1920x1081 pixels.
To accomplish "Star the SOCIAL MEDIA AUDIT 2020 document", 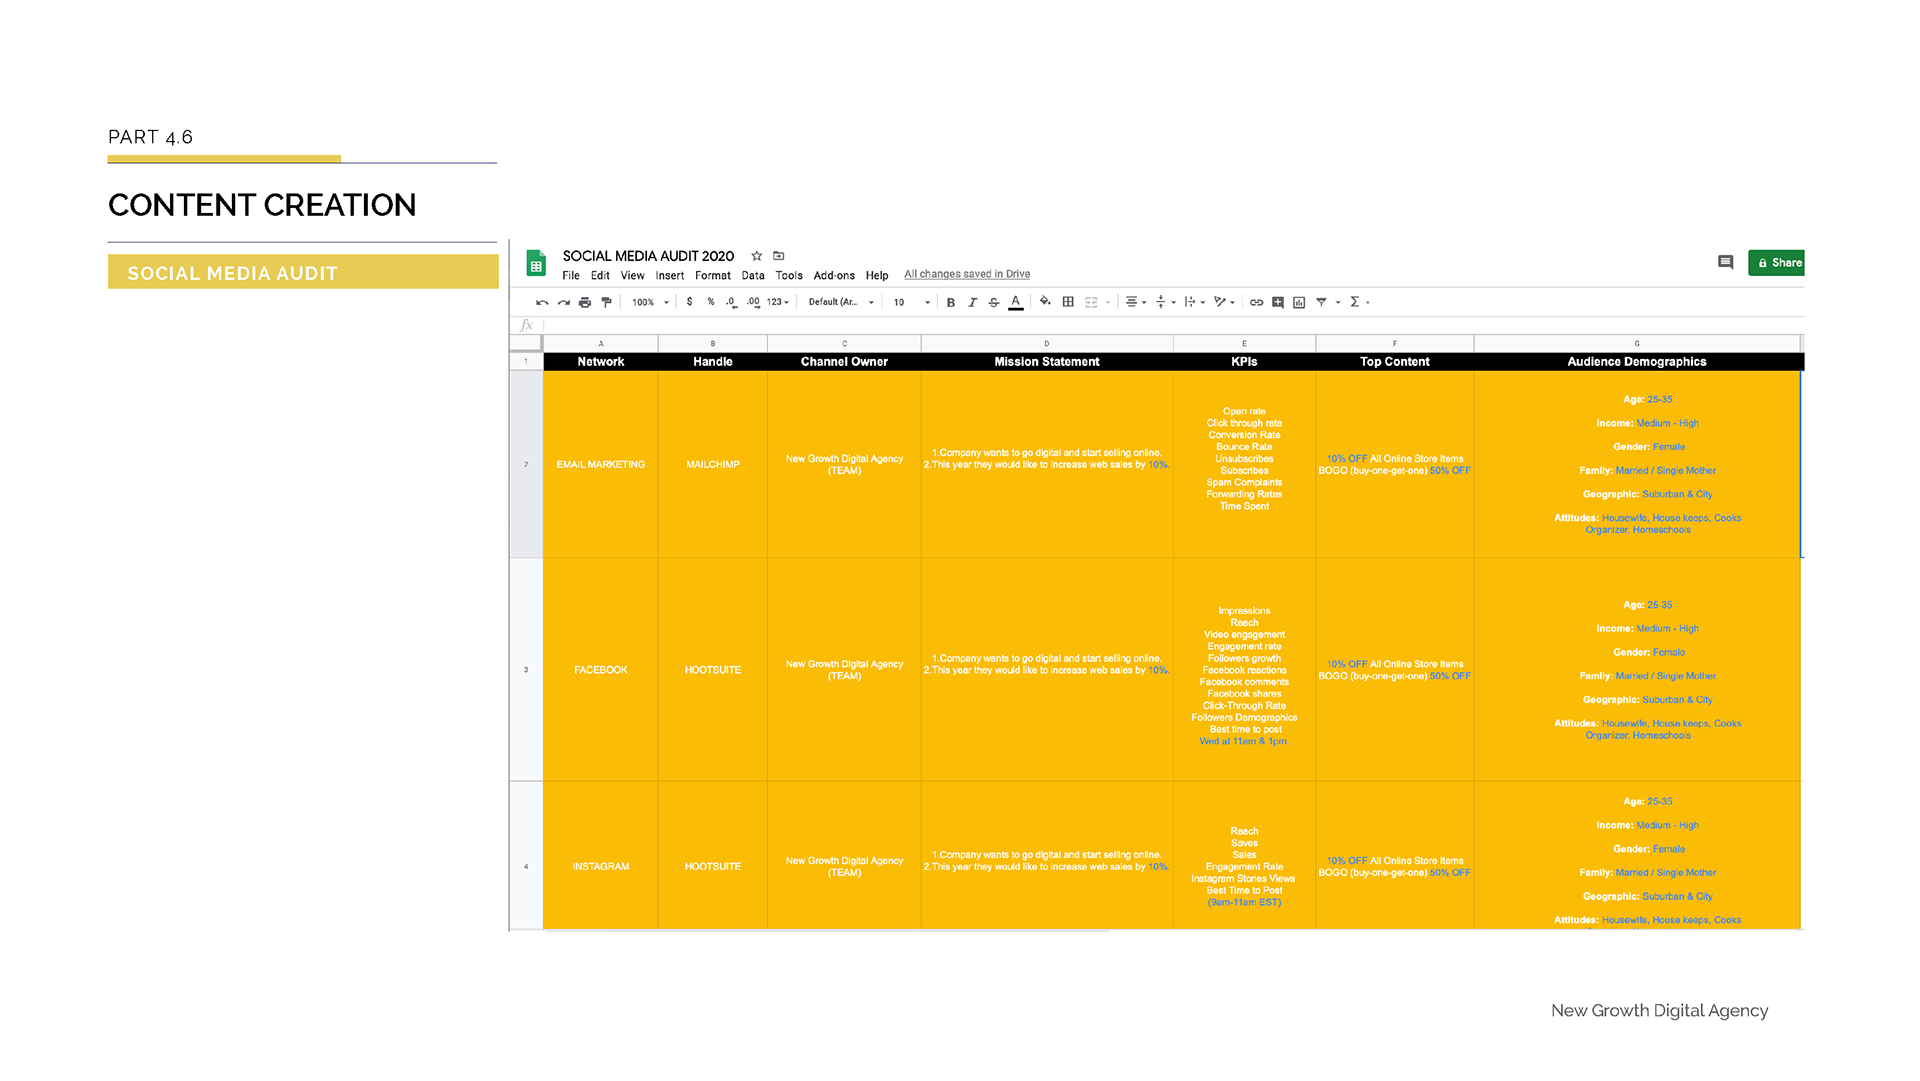I will (x=757, y=256).
